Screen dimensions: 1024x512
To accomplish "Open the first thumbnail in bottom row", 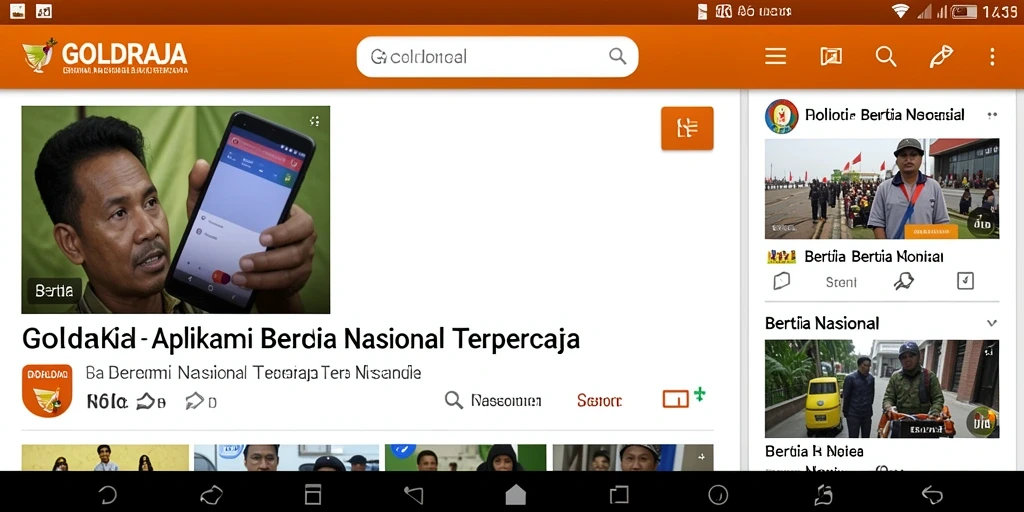I will [105, 458].
